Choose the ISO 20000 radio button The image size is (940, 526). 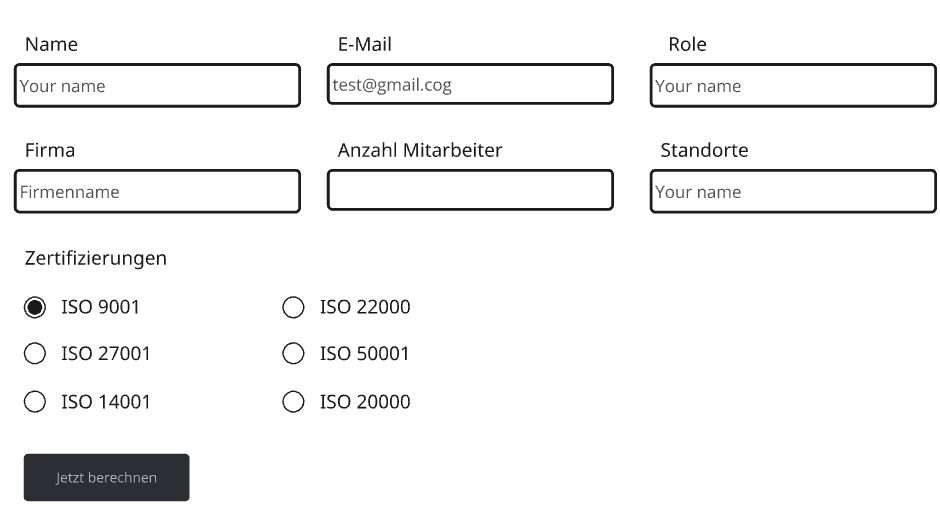point(293,402)
